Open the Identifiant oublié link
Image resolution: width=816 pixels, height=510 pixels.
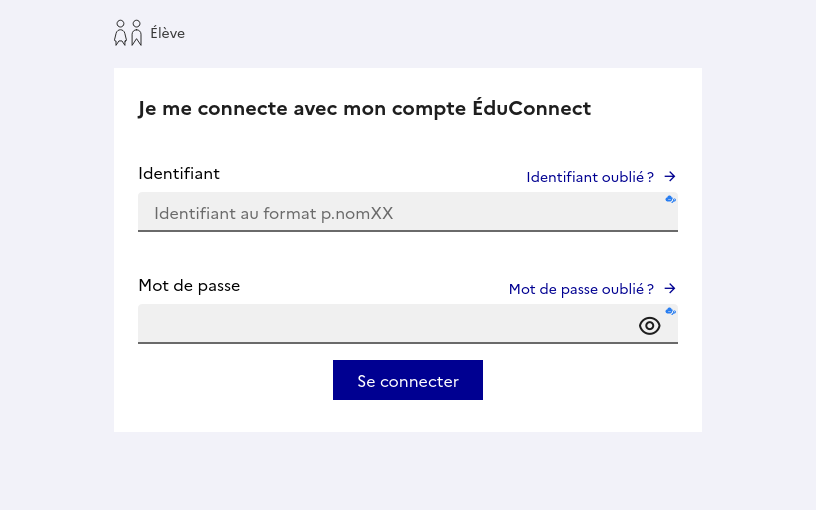click(x=590, y=177)
